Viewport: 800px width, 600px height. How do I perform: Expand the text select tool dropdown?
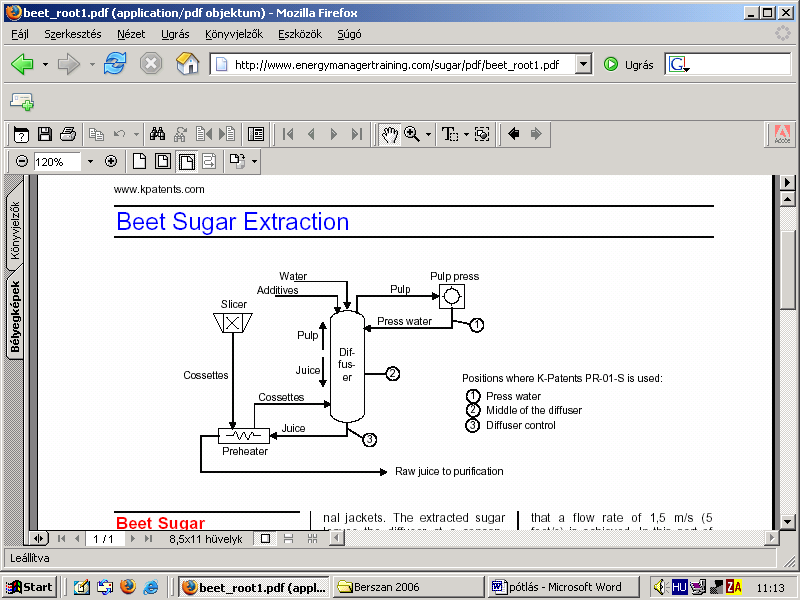[466, 134]
